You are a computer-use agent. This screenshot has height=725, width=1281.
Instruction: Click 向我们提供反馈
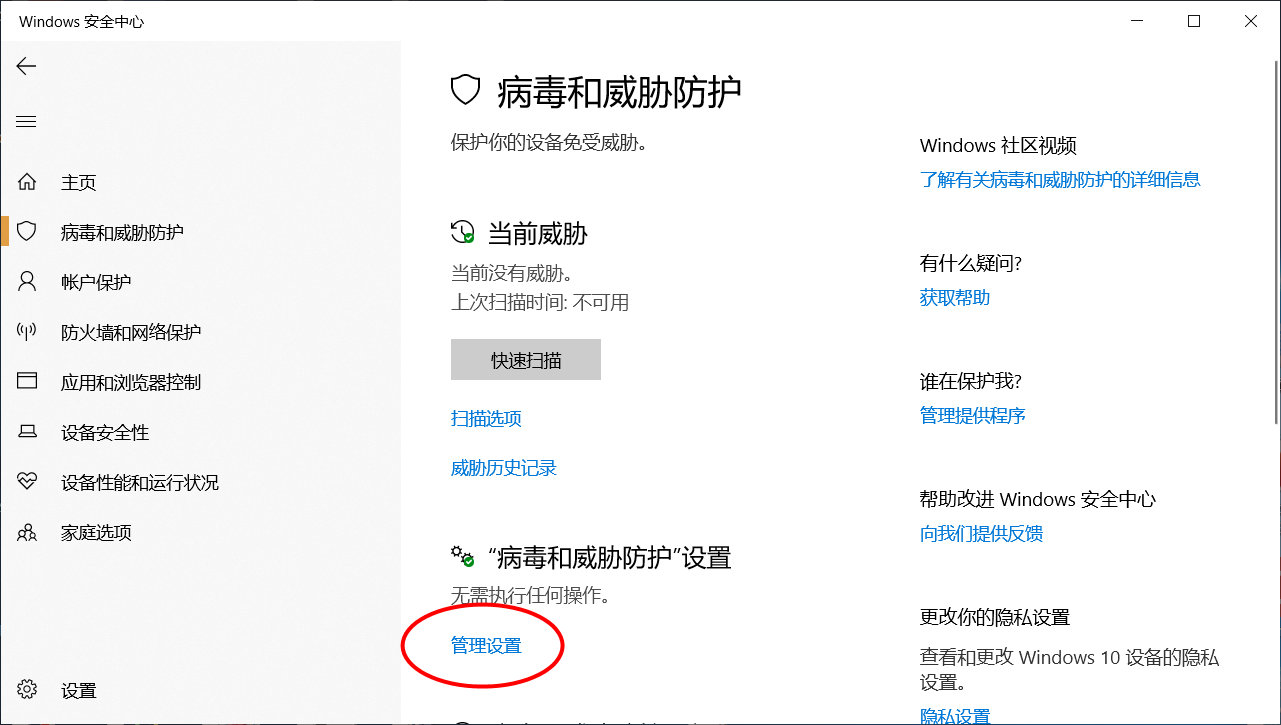[x=981, y=533]
